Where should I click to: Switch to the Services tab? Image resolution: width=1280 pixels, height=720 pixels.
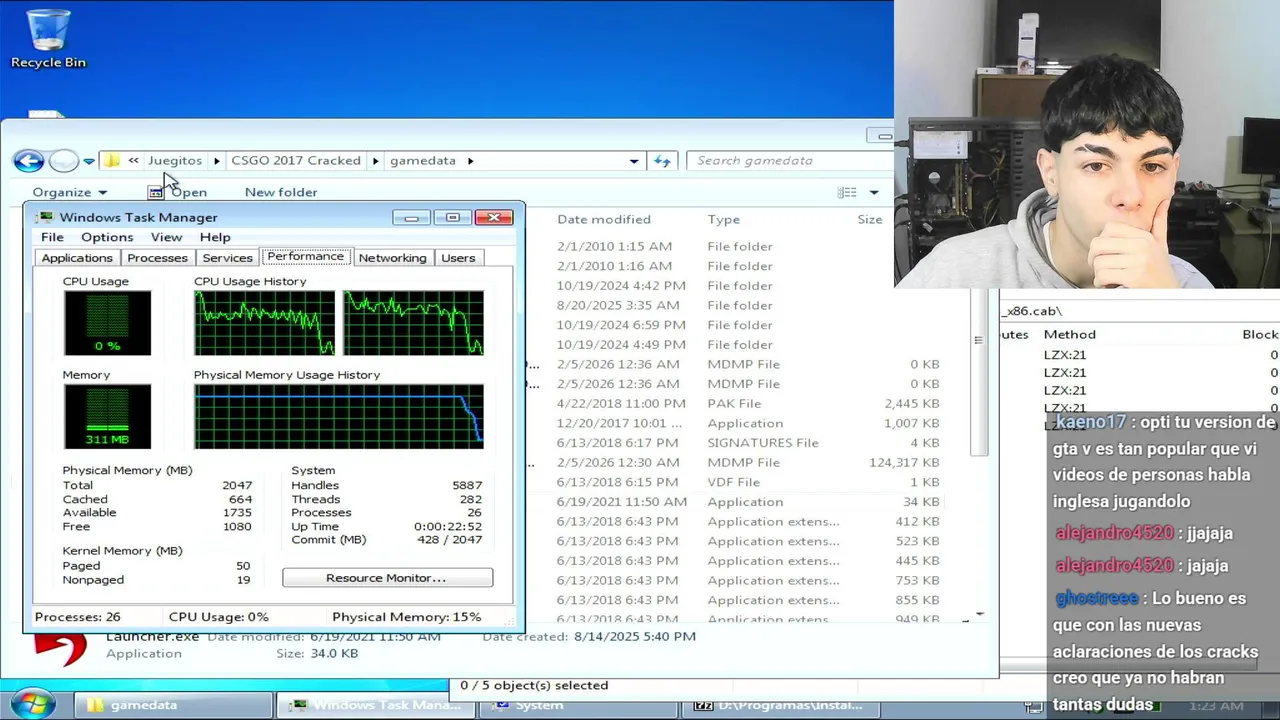pyautogui.click(x=227, y=258)
